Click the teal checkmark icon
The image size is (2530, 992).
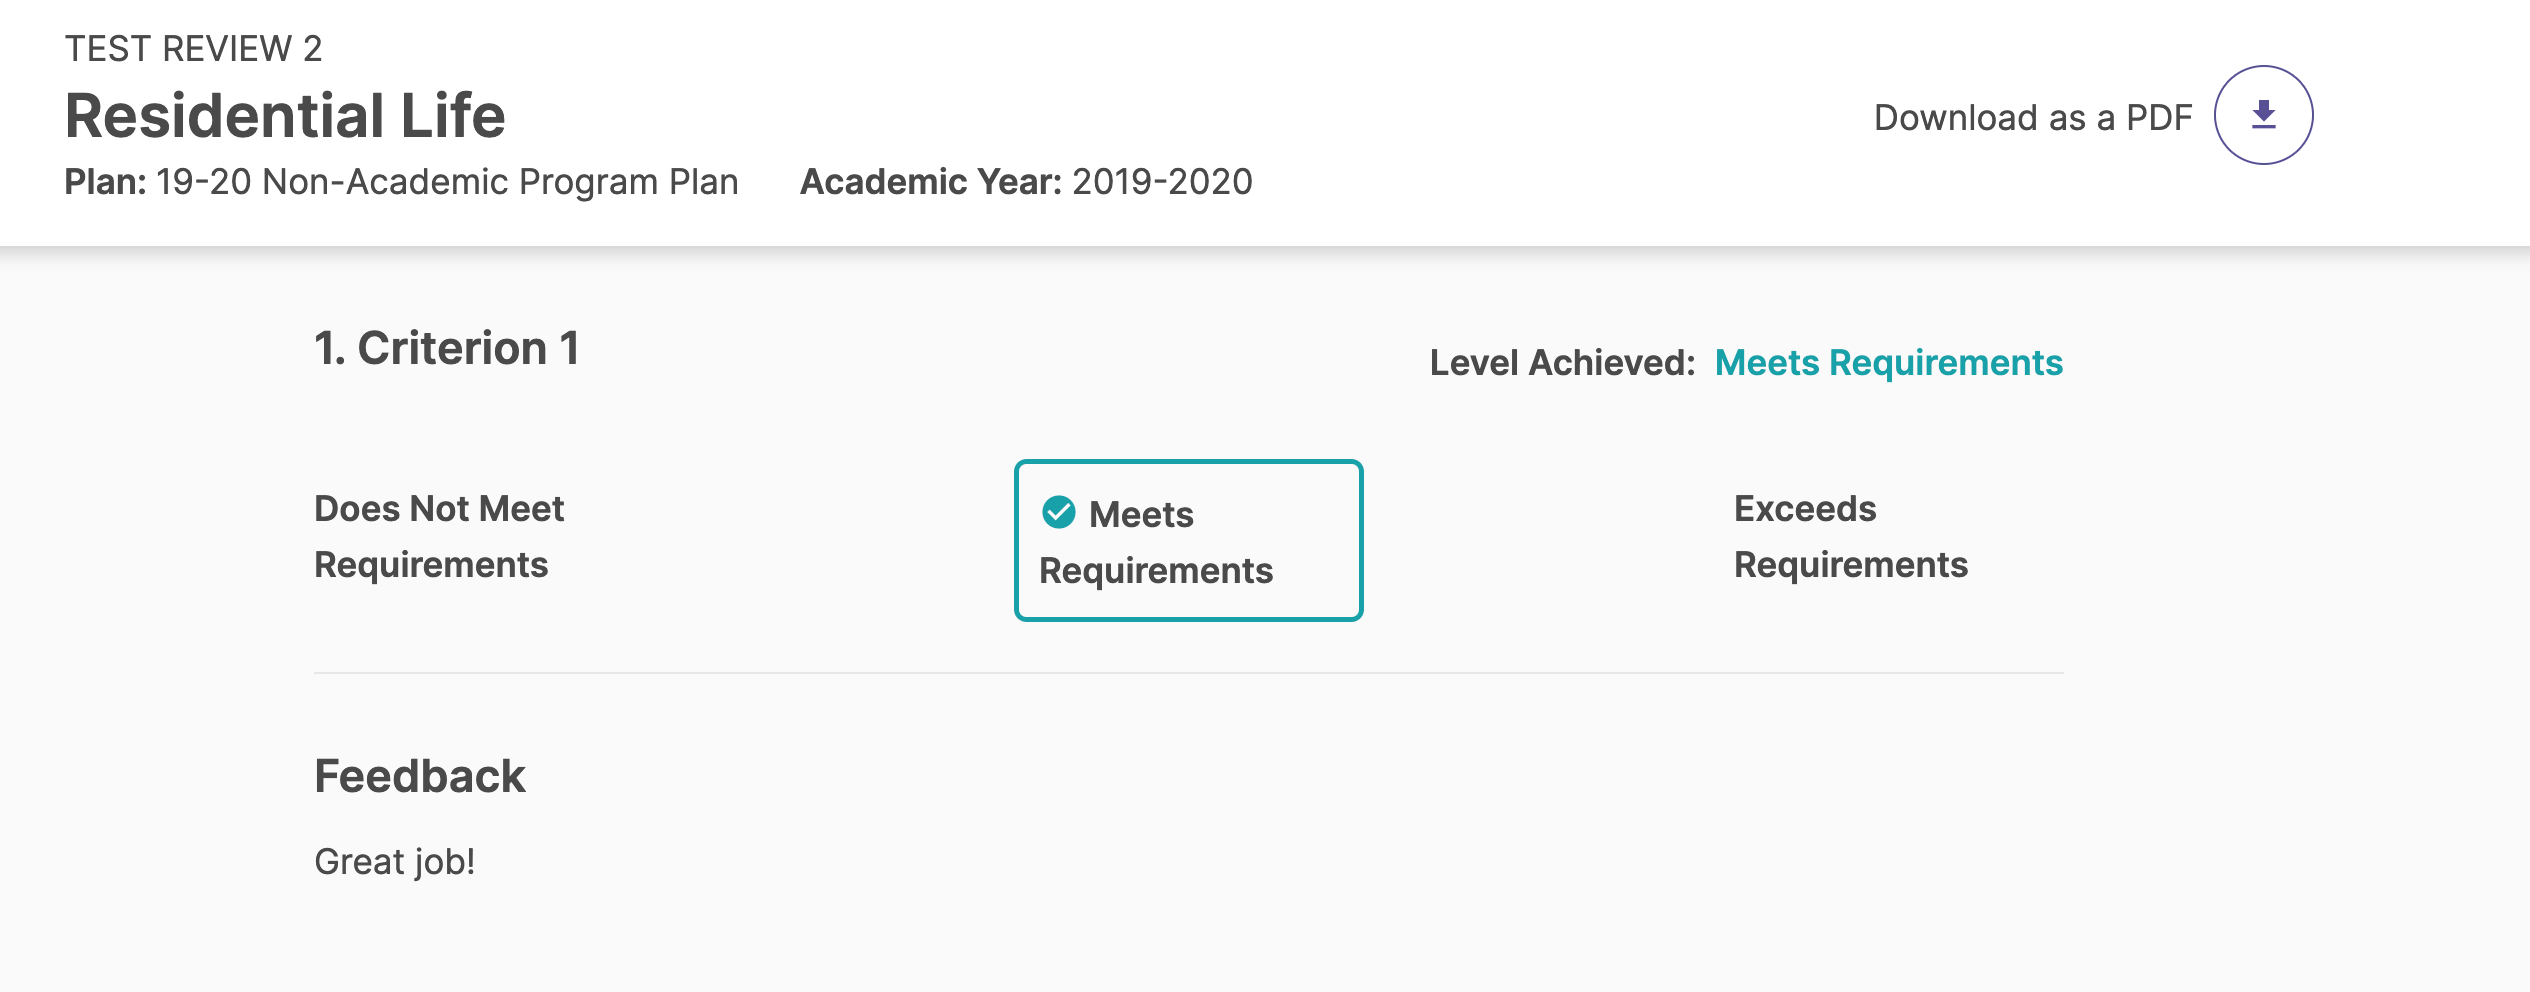pos(1058,512)
